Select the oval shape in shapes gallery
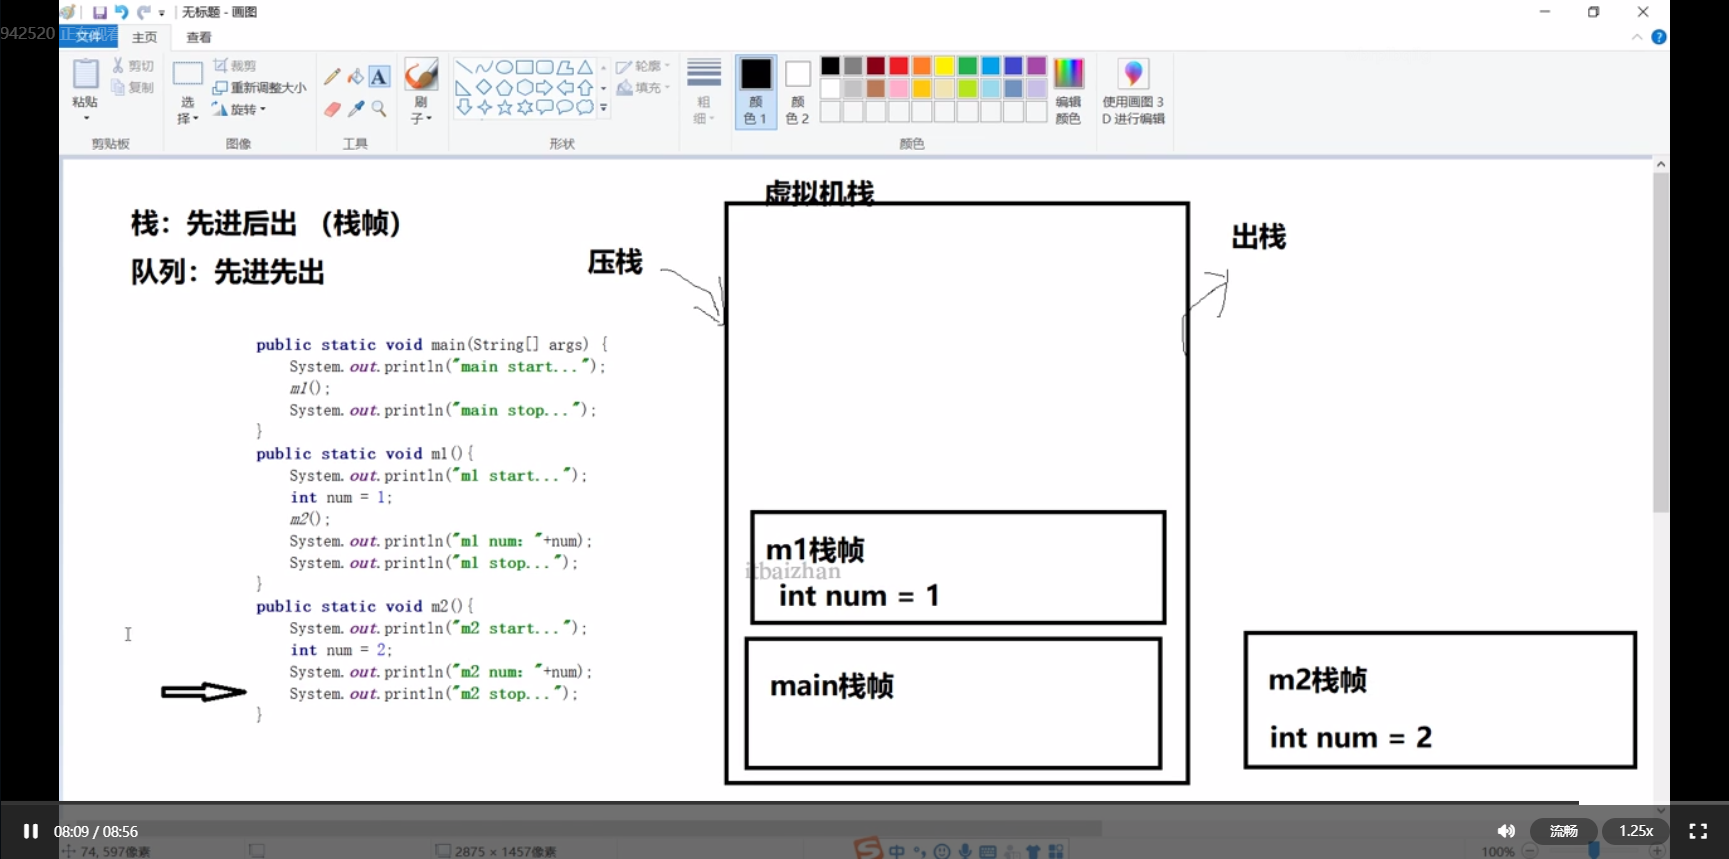Screen dimensions: 1729x859 pyautogui.click(x=504, y=67)
